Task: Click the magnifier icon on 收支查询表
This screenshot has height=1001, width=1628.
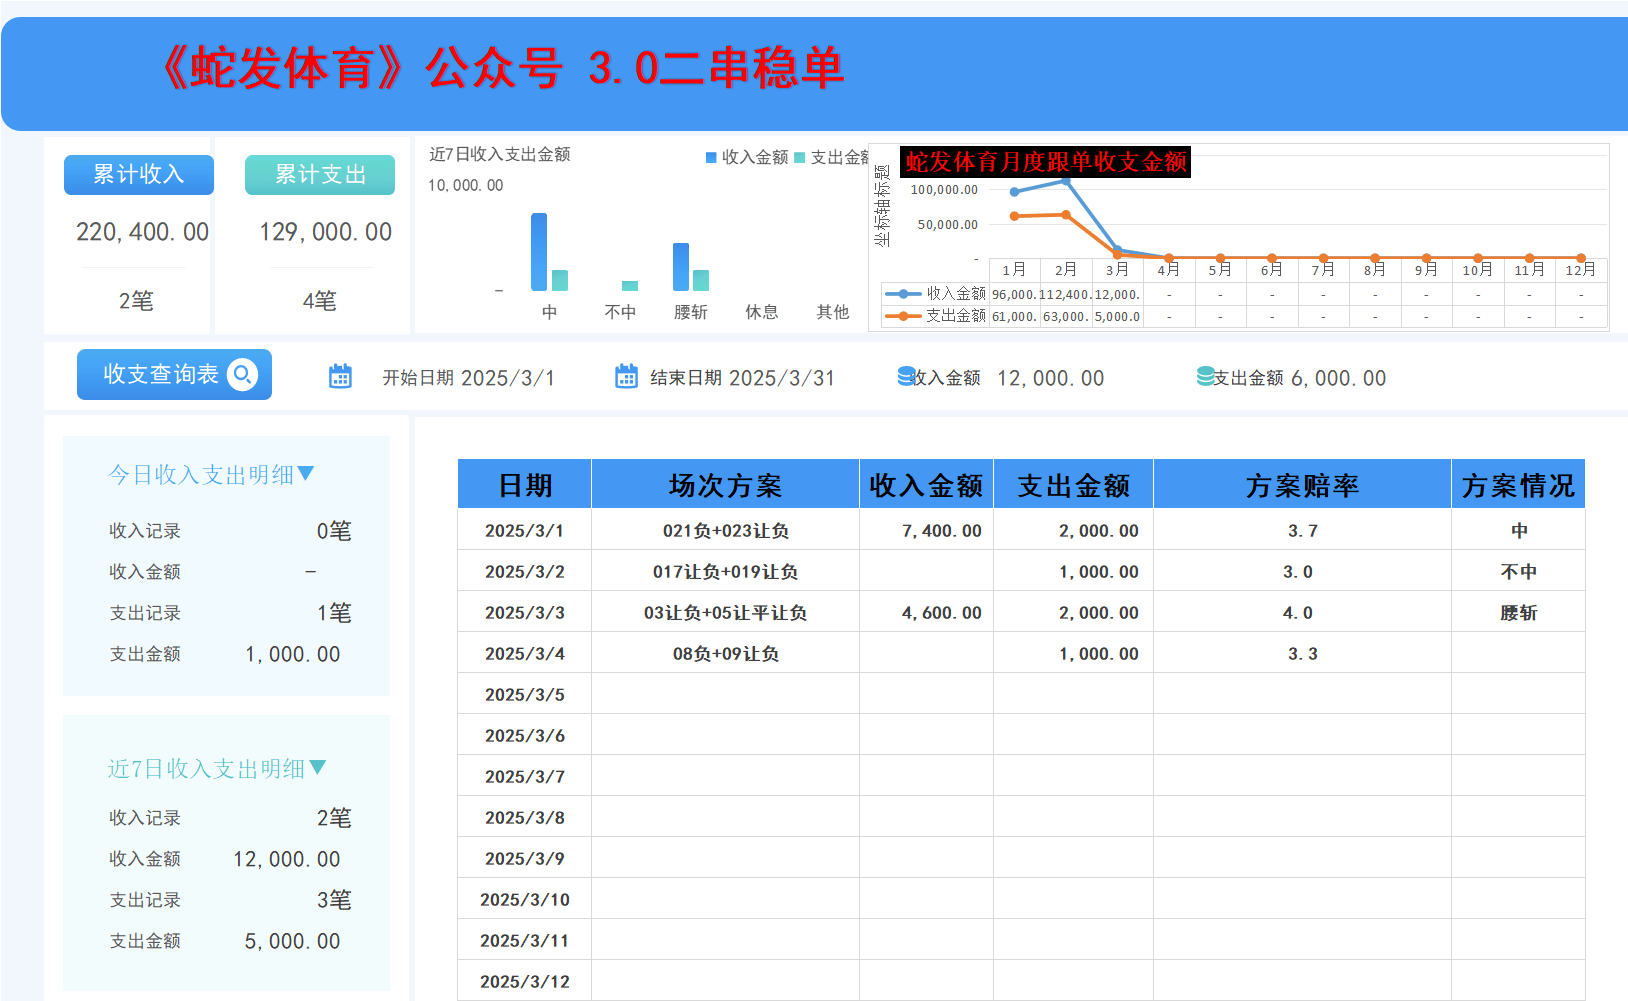Action: coord(242,374)
